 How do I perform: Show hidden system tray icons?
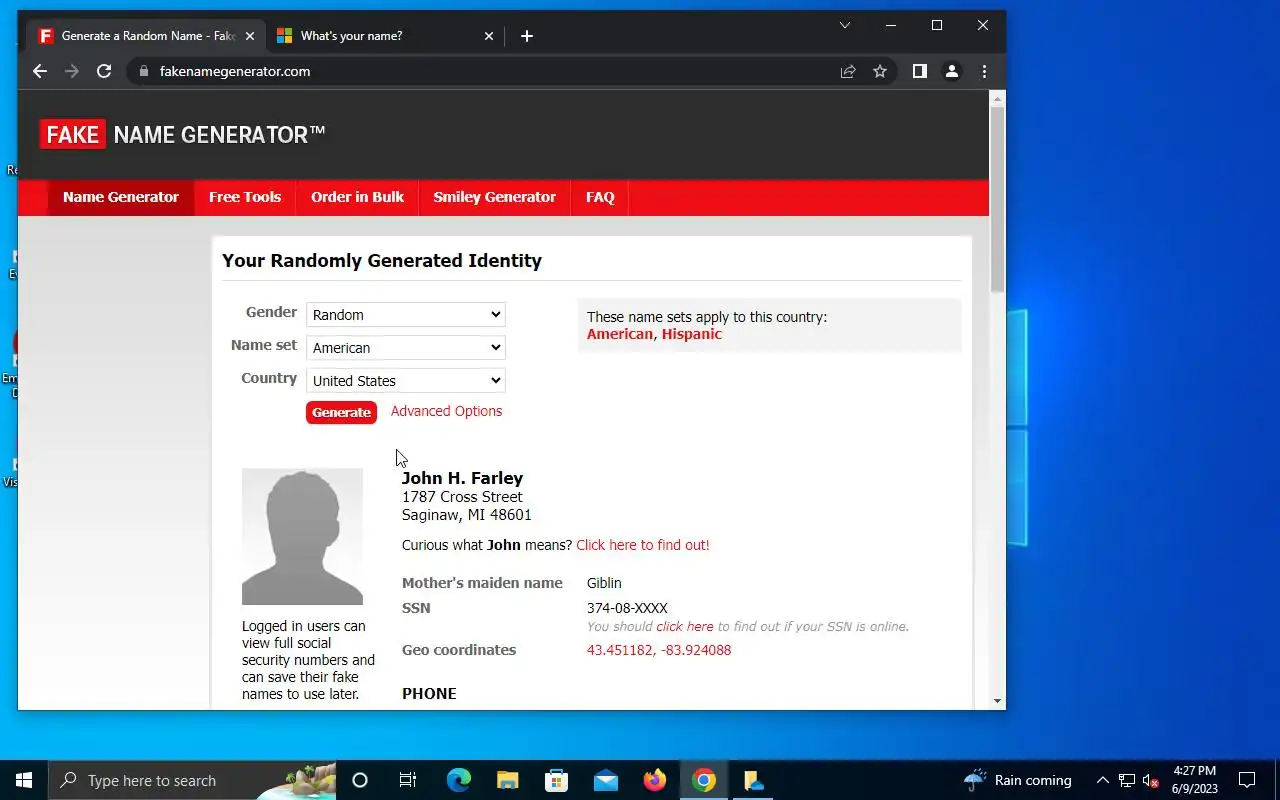[x=1103, y=780]
